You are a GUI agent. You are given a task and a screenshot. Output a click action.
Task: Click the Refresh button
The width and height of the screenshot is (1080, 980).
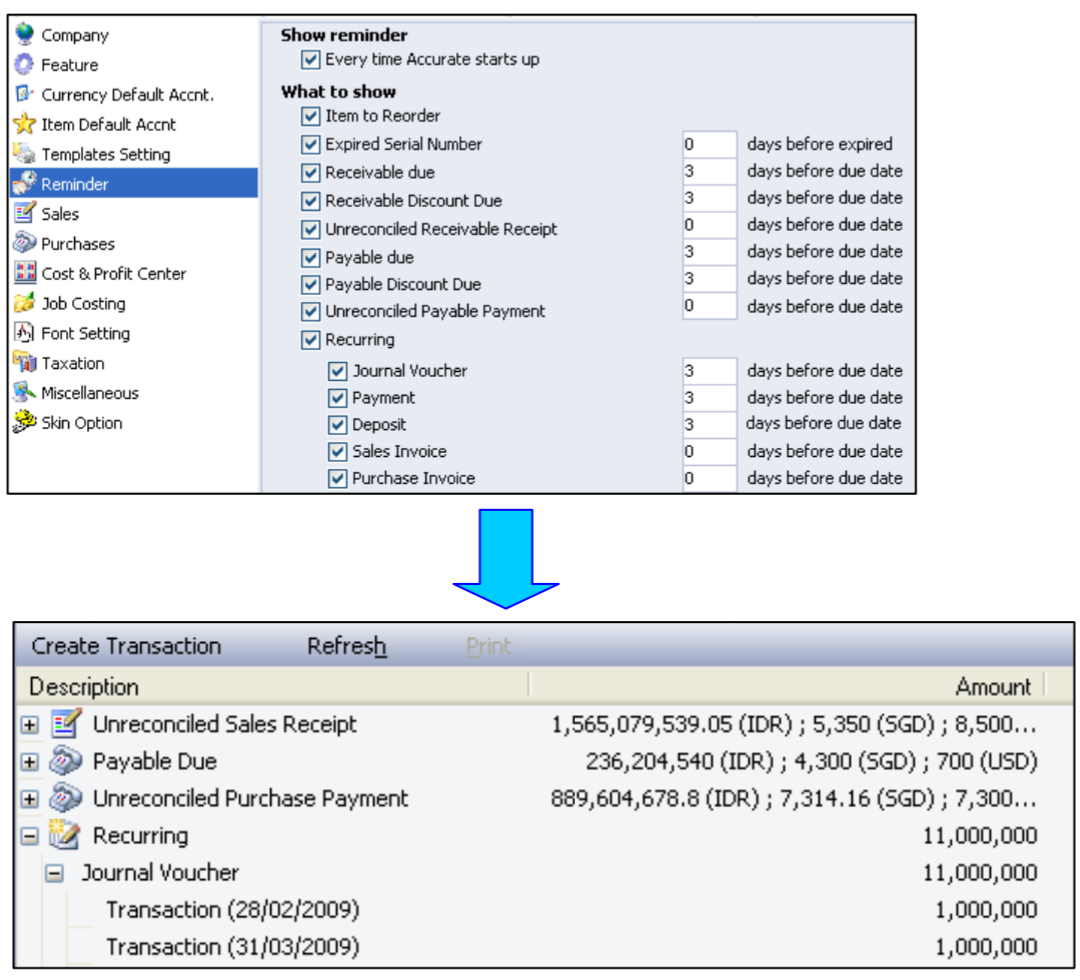pos(346,646)
